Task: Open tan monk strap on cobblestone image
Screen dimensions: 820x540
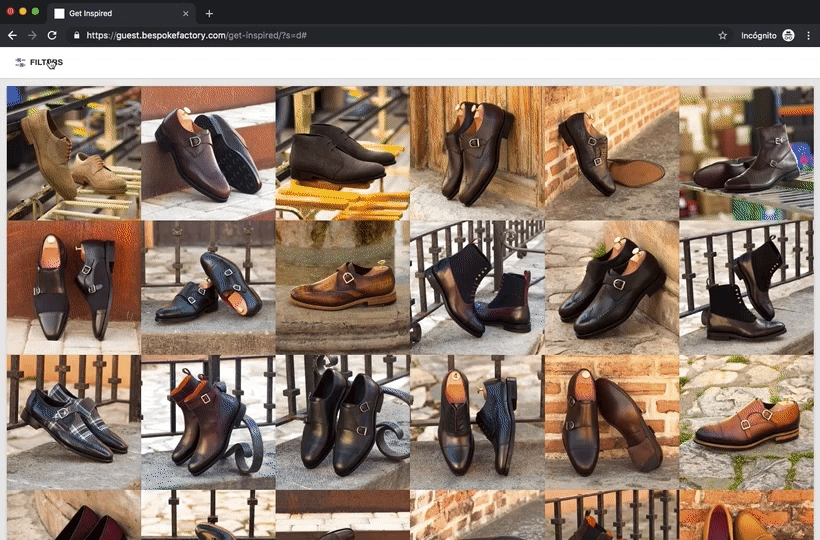Action: tap(746, 421)
